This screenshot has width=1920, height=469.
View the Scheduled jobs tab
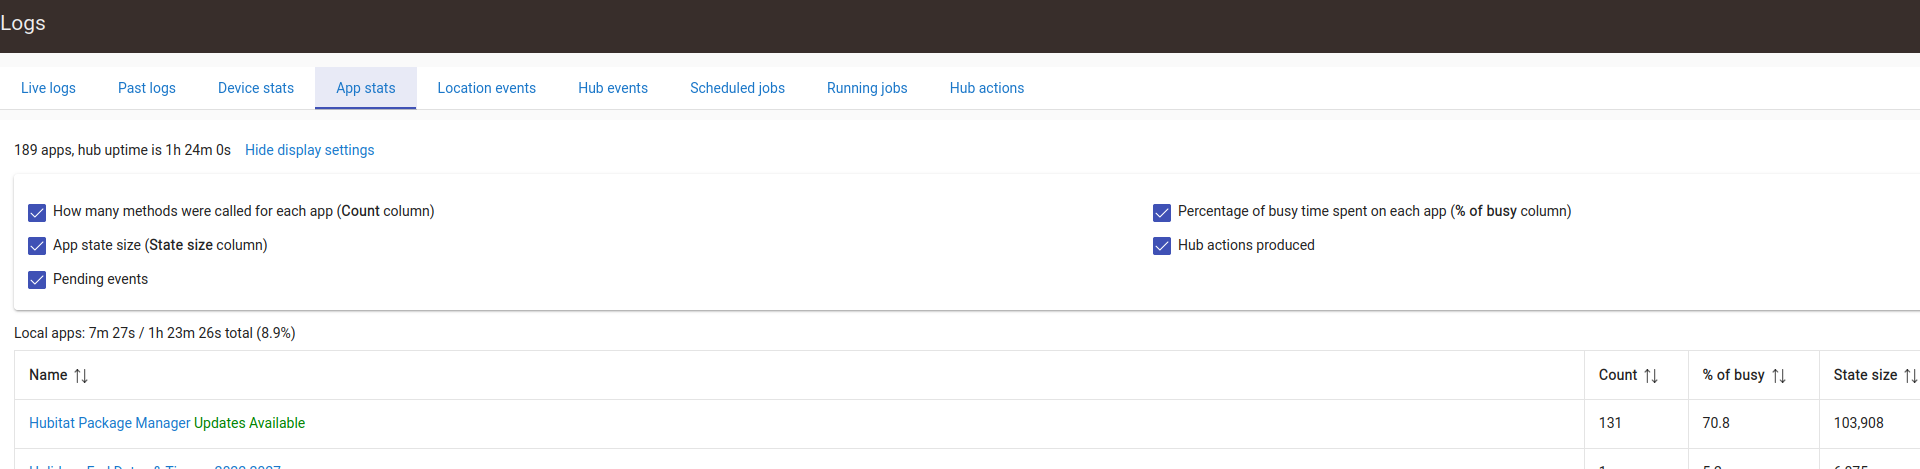(737, 88)
